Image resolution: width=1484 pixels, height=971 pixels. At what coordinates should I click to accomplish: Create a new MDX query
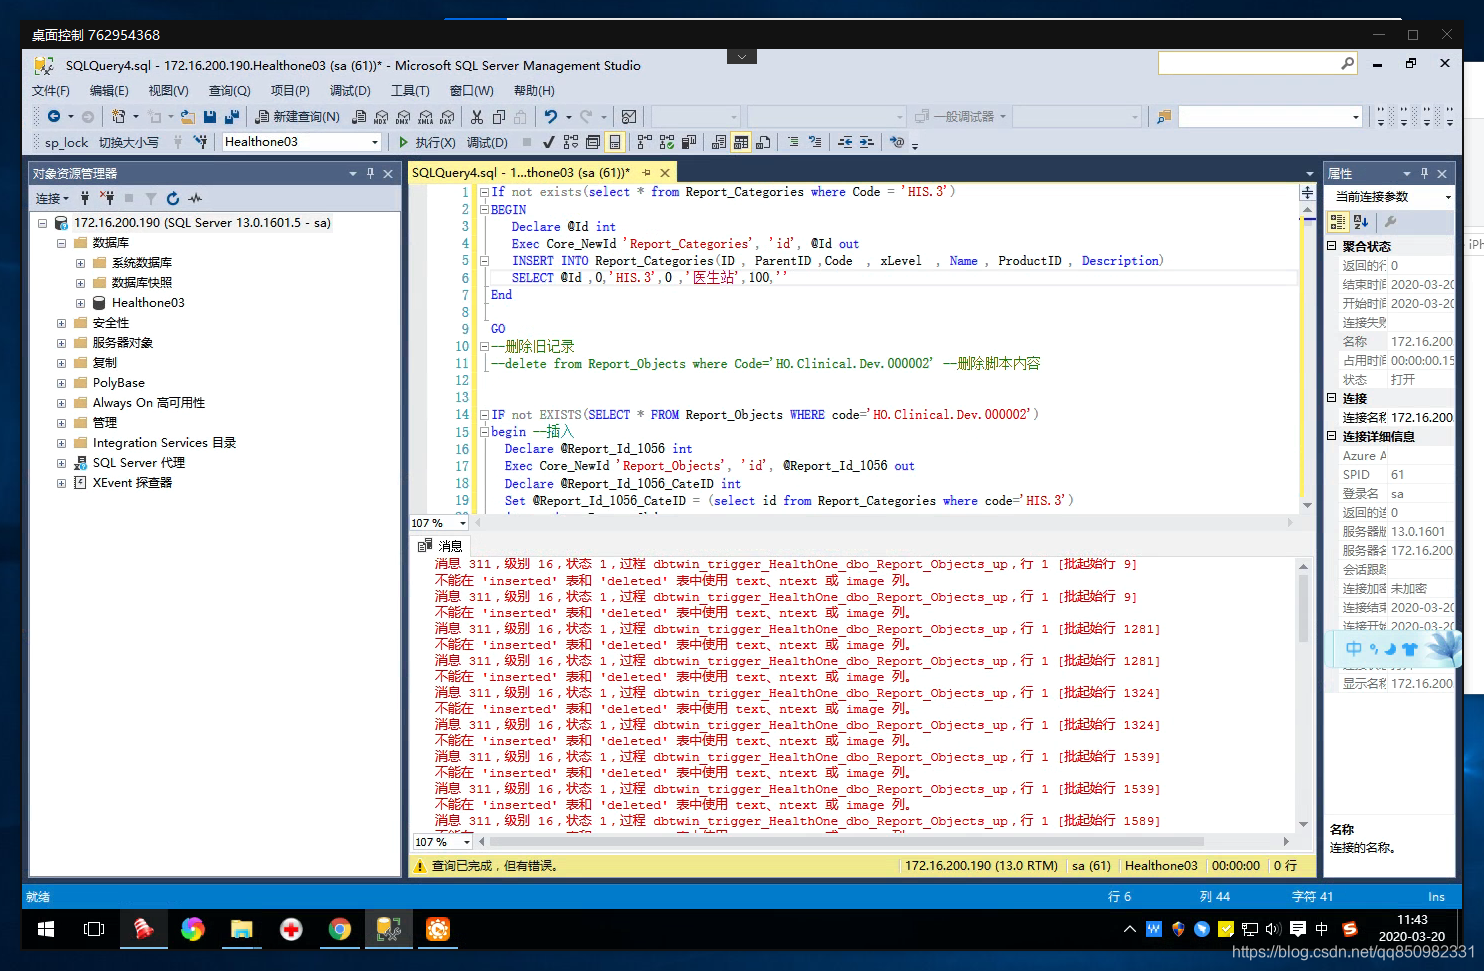click(x=381, y=117)
